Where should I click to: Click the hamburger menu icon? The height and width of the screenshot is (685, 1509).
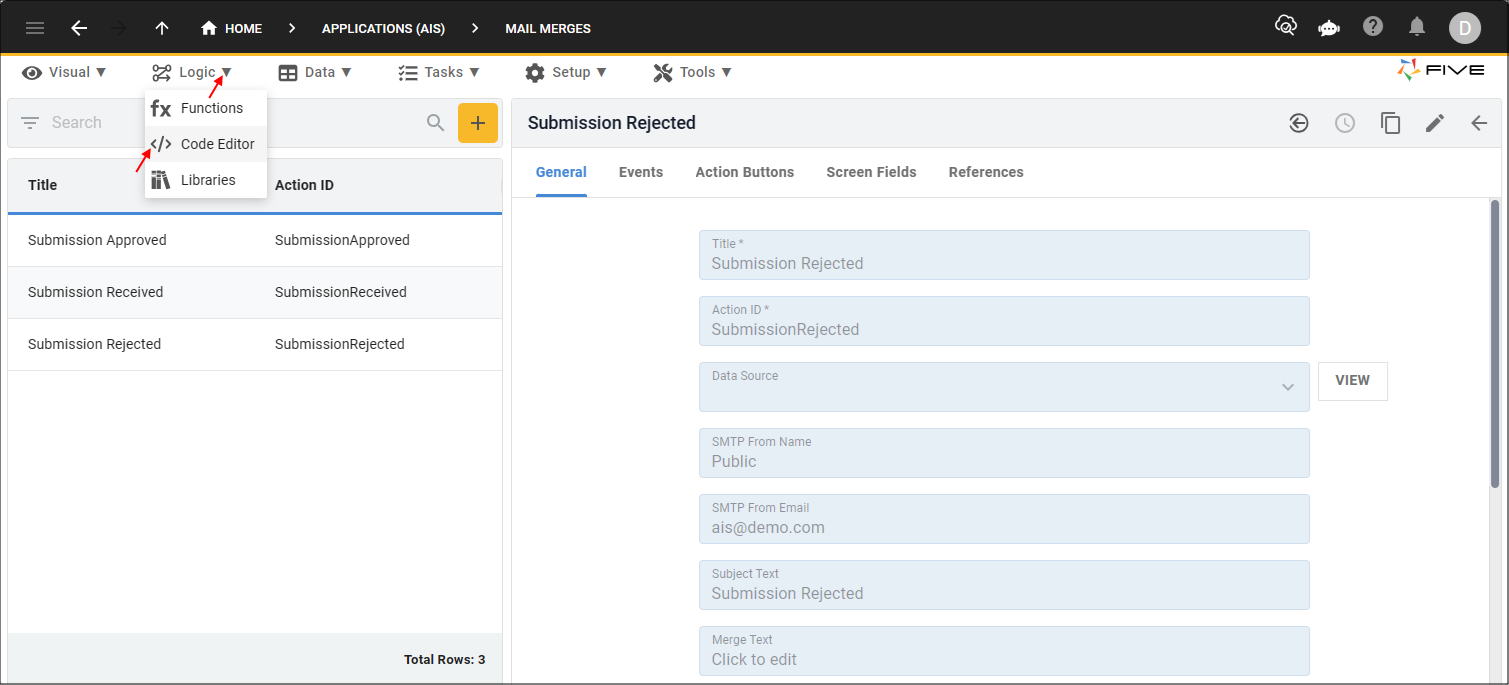click(35, 28)
